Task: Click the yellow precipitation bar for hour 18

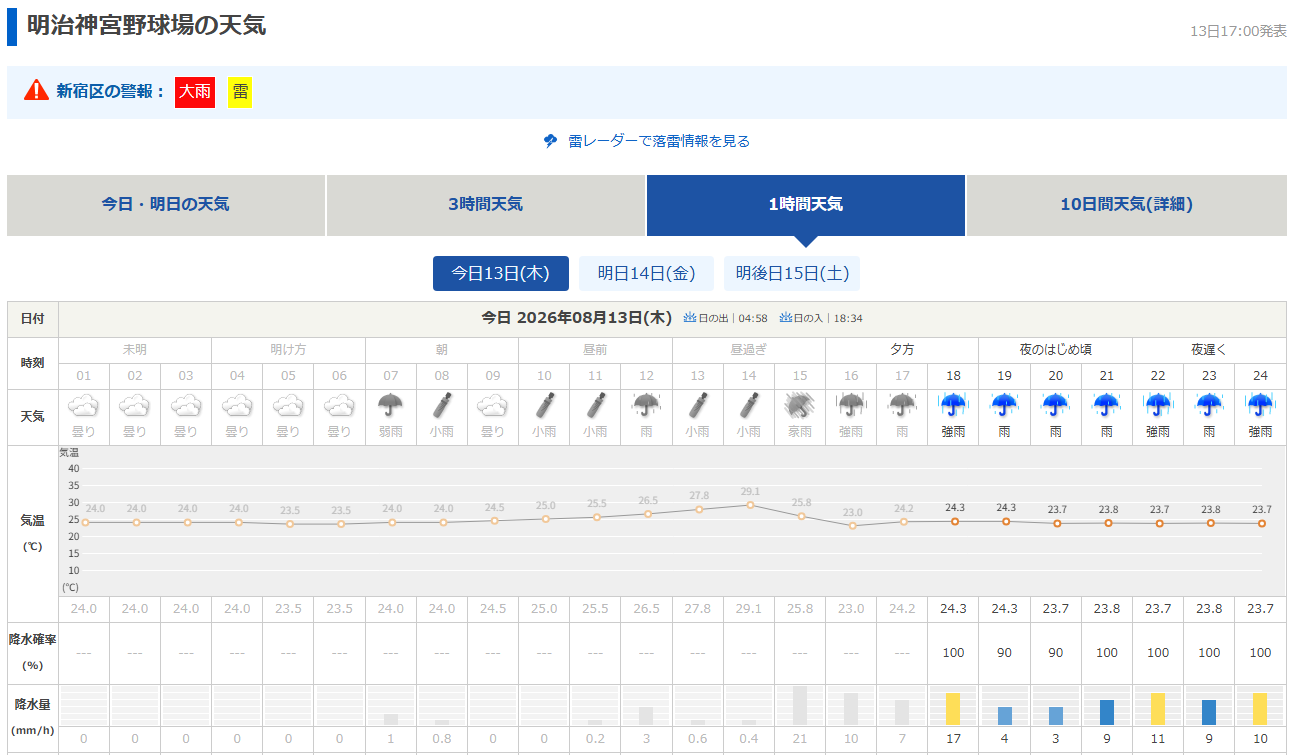Action: pyautogui.click(x=953, y=709)
